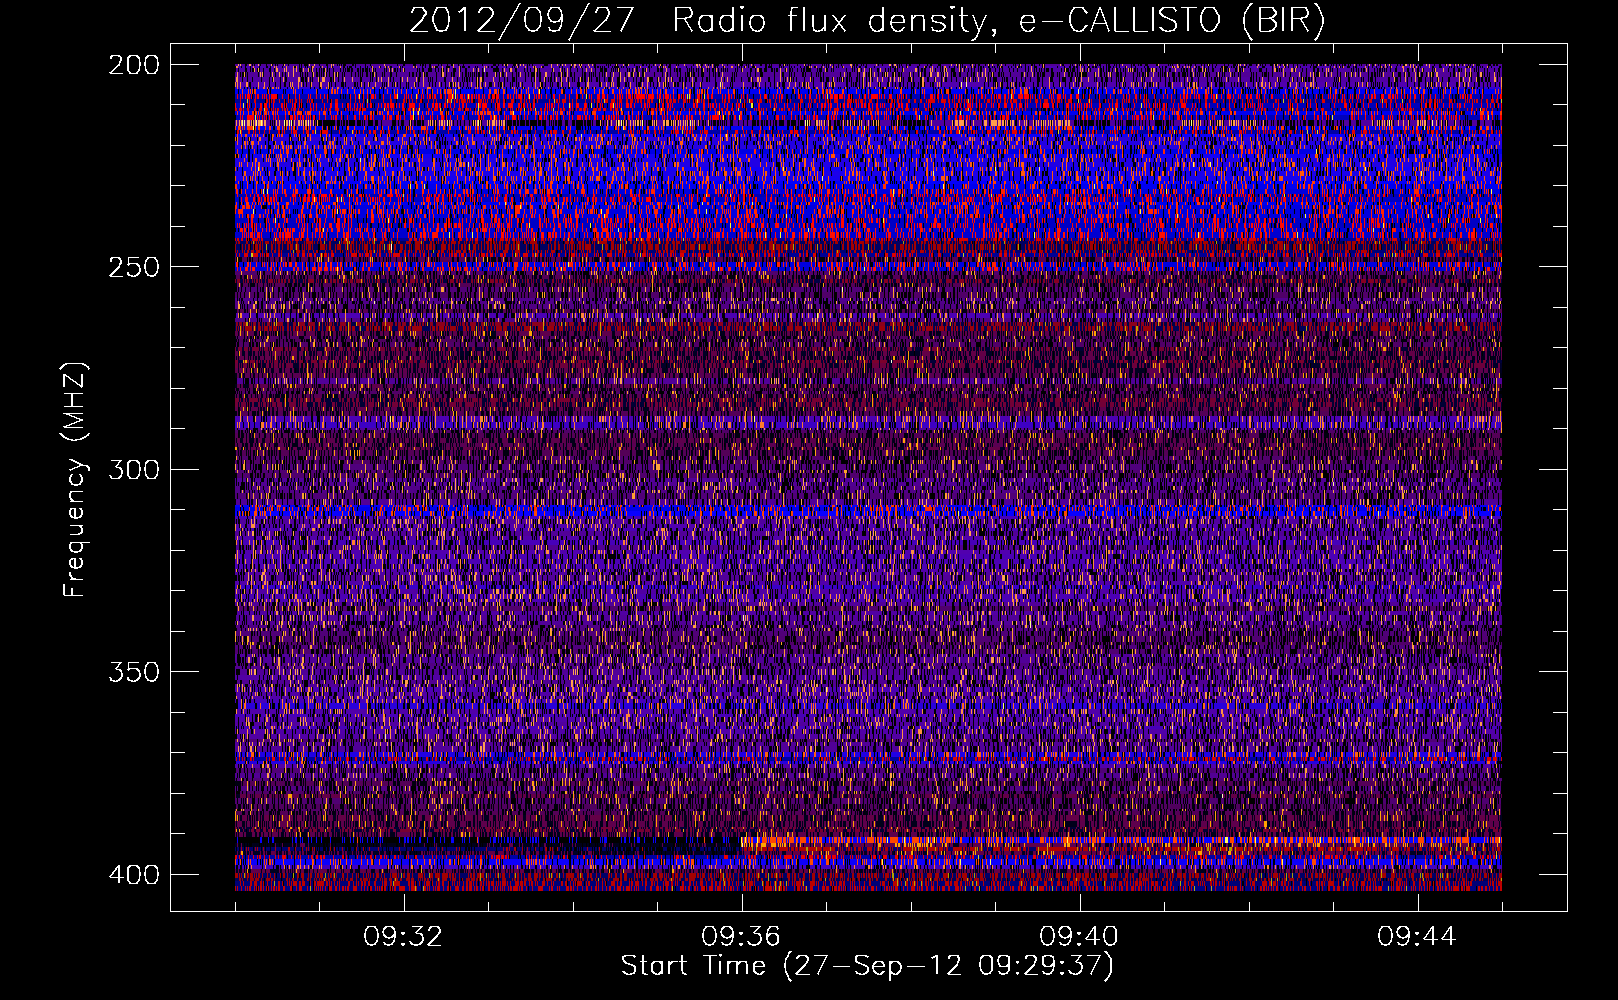This screenshot has width=1618, height=1000.
Task: Click the 09:44 time axis label
Action: click(x=1418, y=937)
